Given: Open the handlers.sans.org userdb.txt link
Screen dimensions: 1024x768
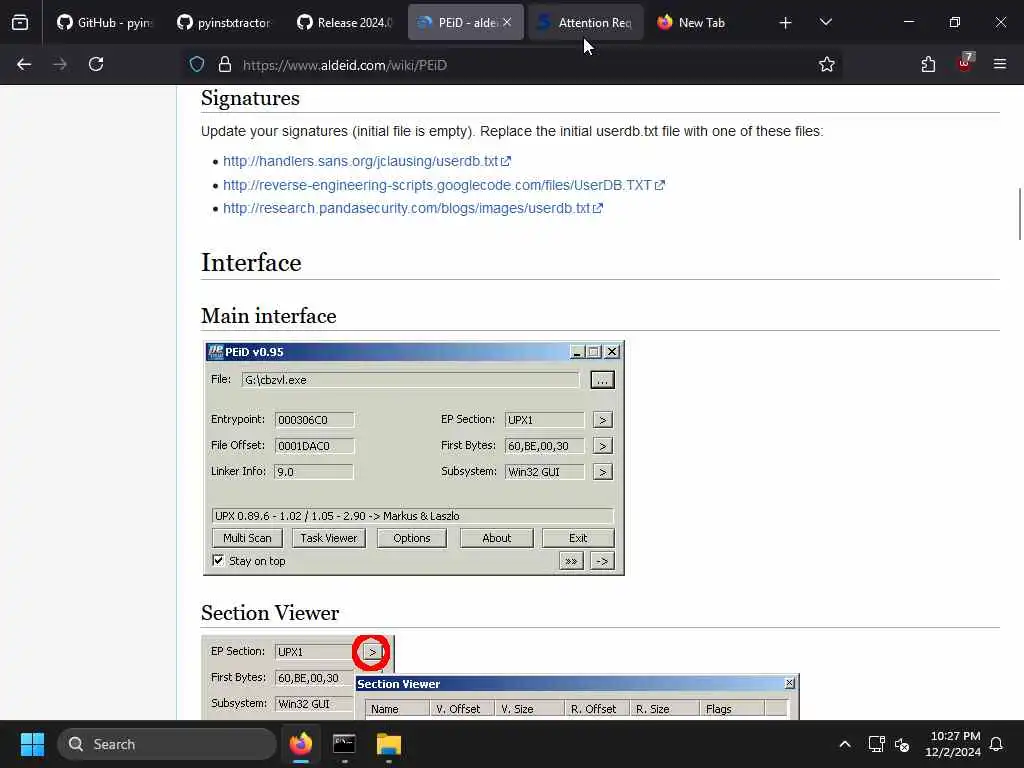Looking at the screenshot, I should [367, 161].
